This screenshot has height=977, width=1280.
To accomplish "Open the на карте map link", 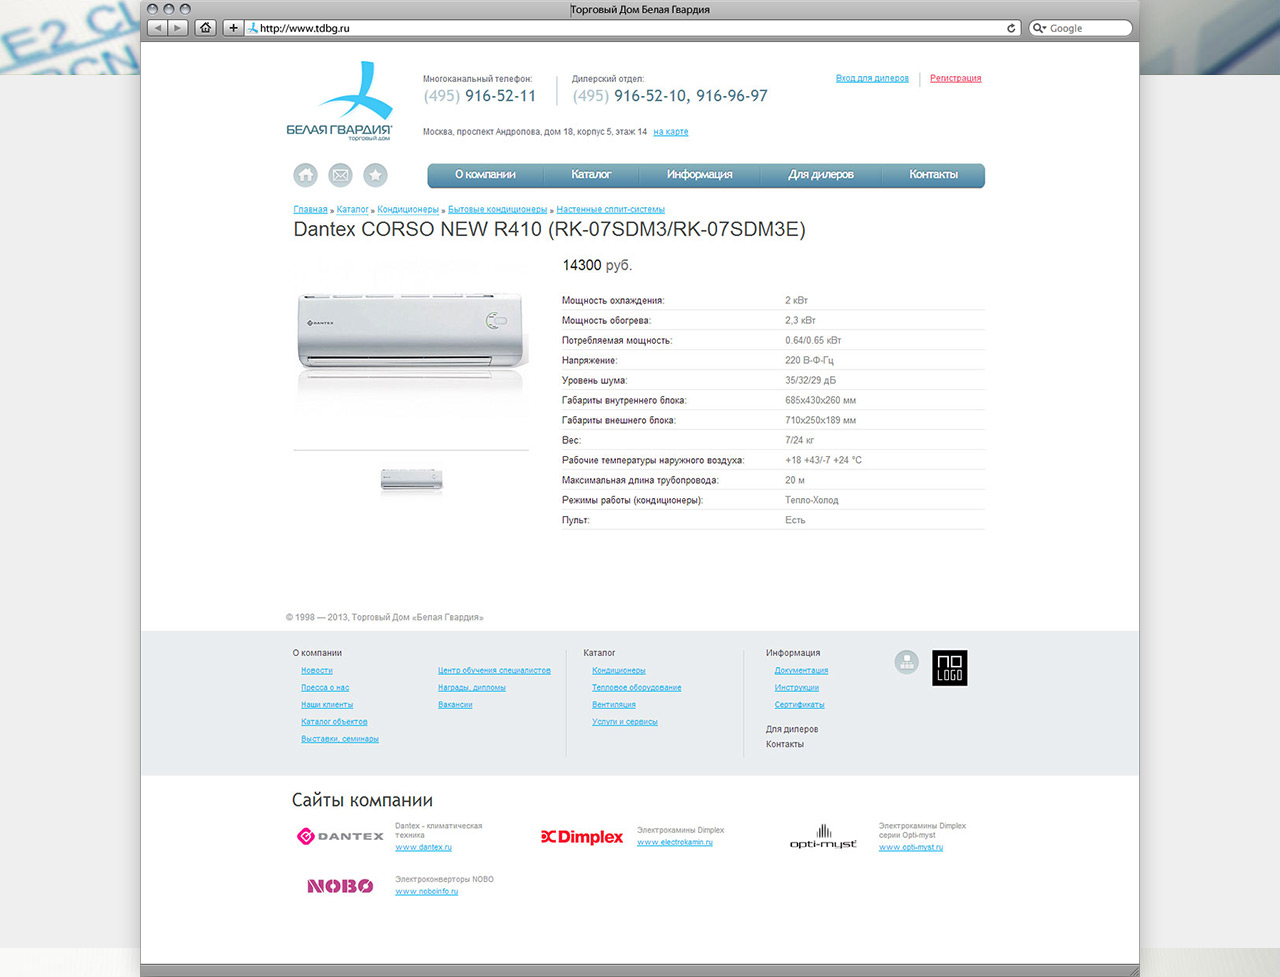I will click(x=670, y=132).
